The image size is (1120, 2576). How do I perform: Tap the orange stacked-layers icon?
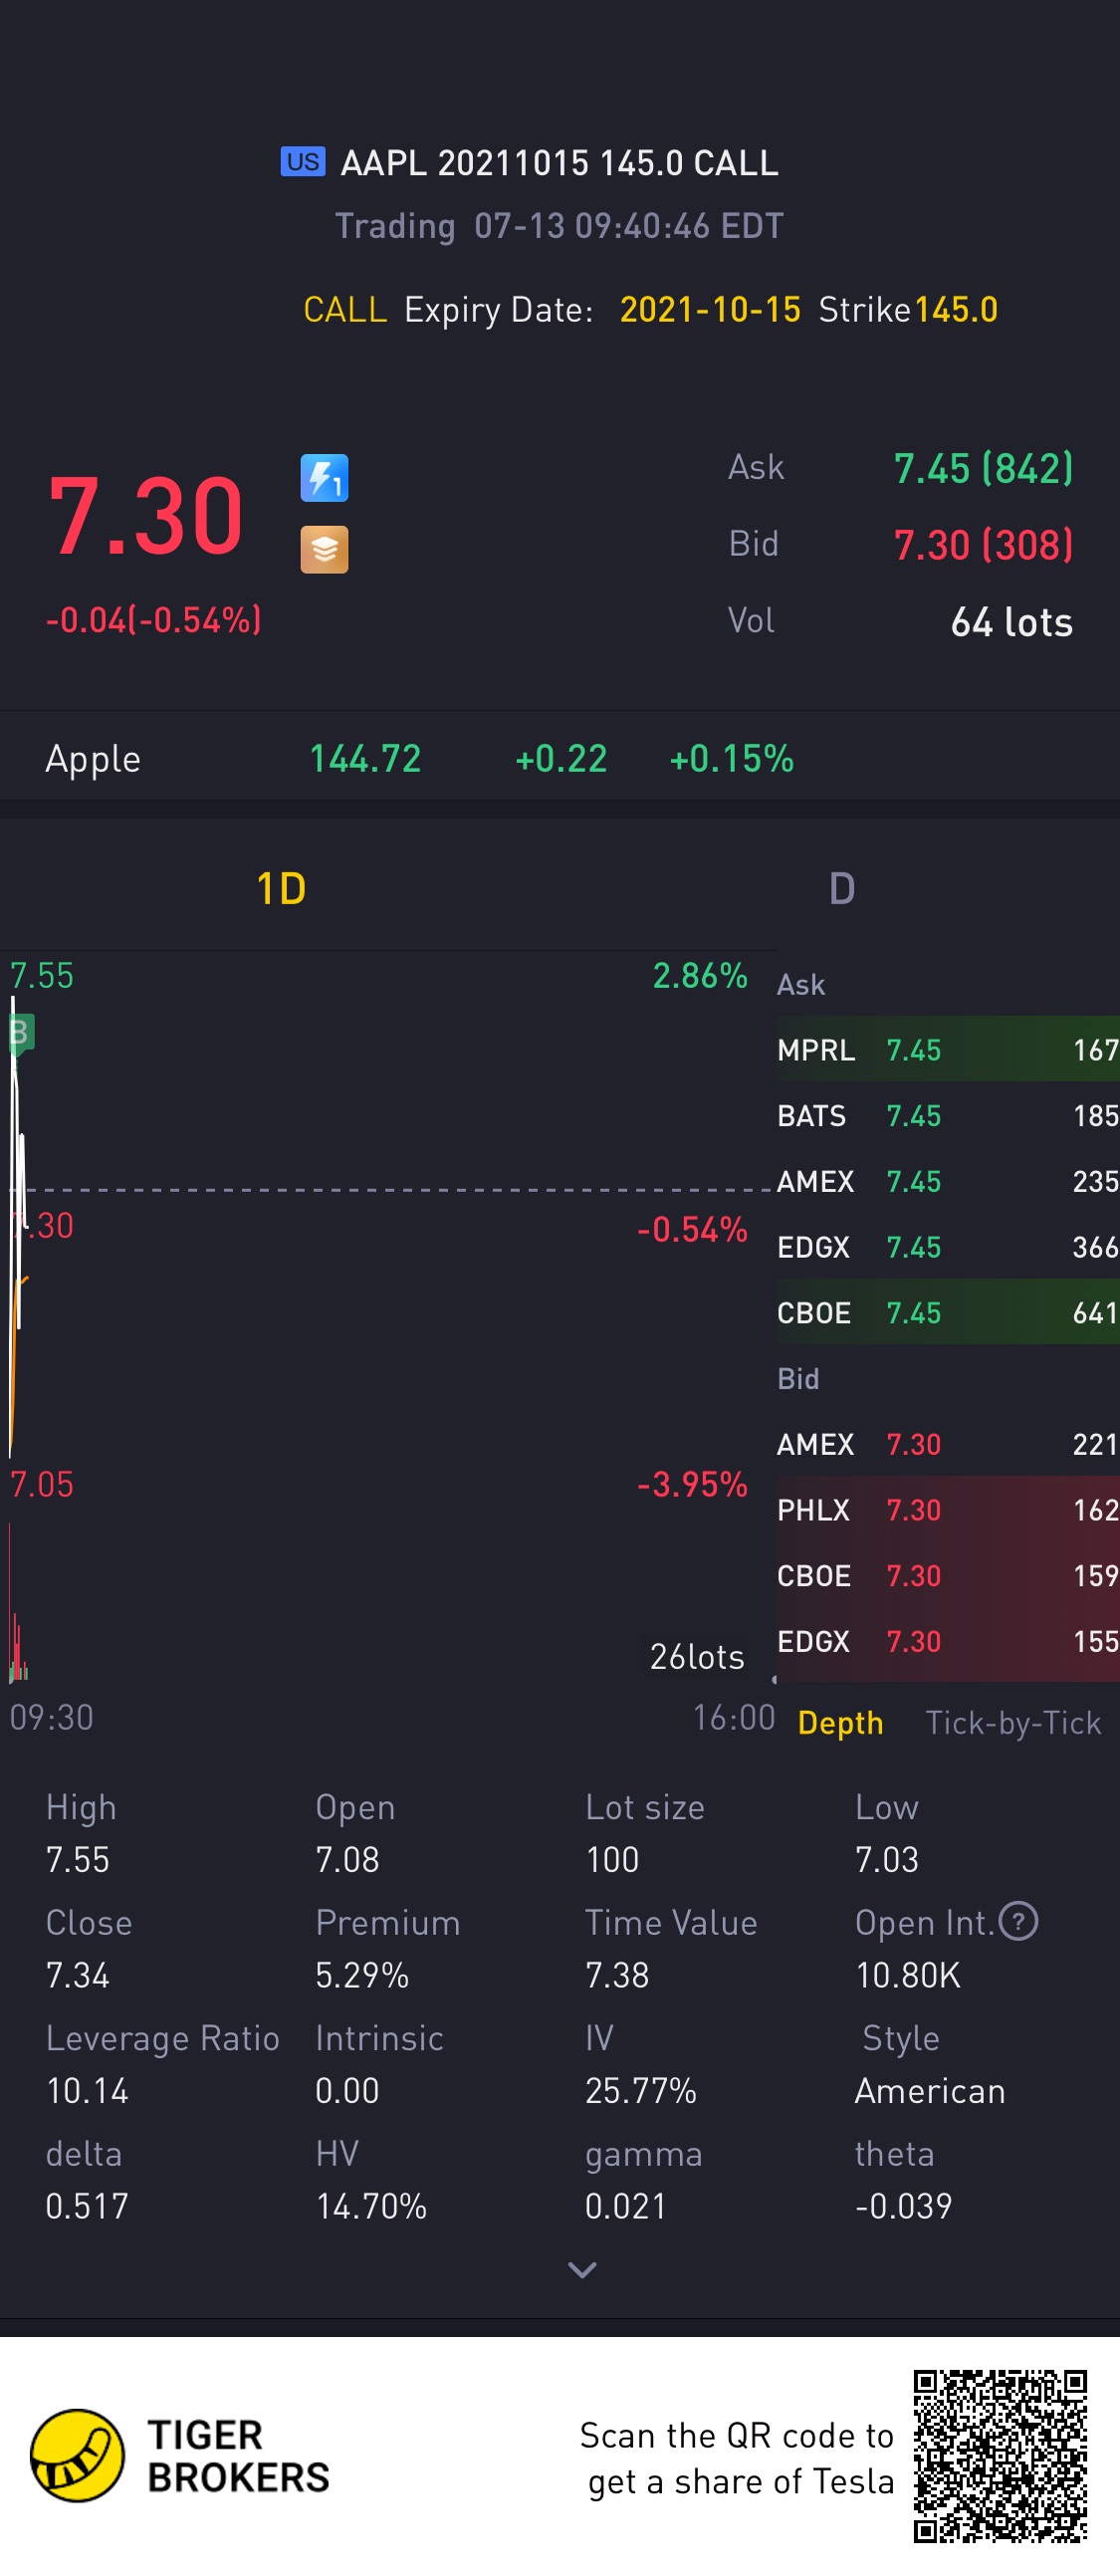[324, 549]
